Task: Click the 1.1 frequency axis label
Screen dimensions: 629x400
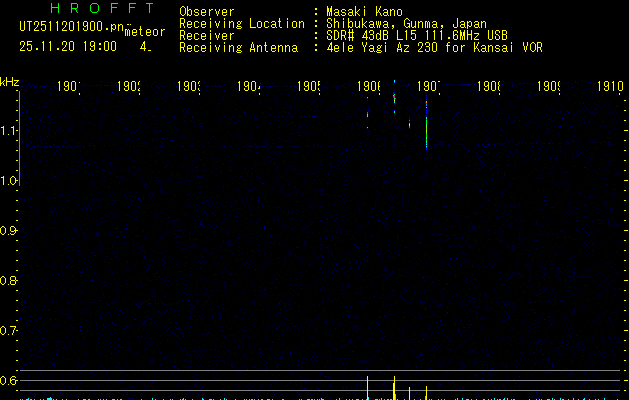Action: click(8, 131)
